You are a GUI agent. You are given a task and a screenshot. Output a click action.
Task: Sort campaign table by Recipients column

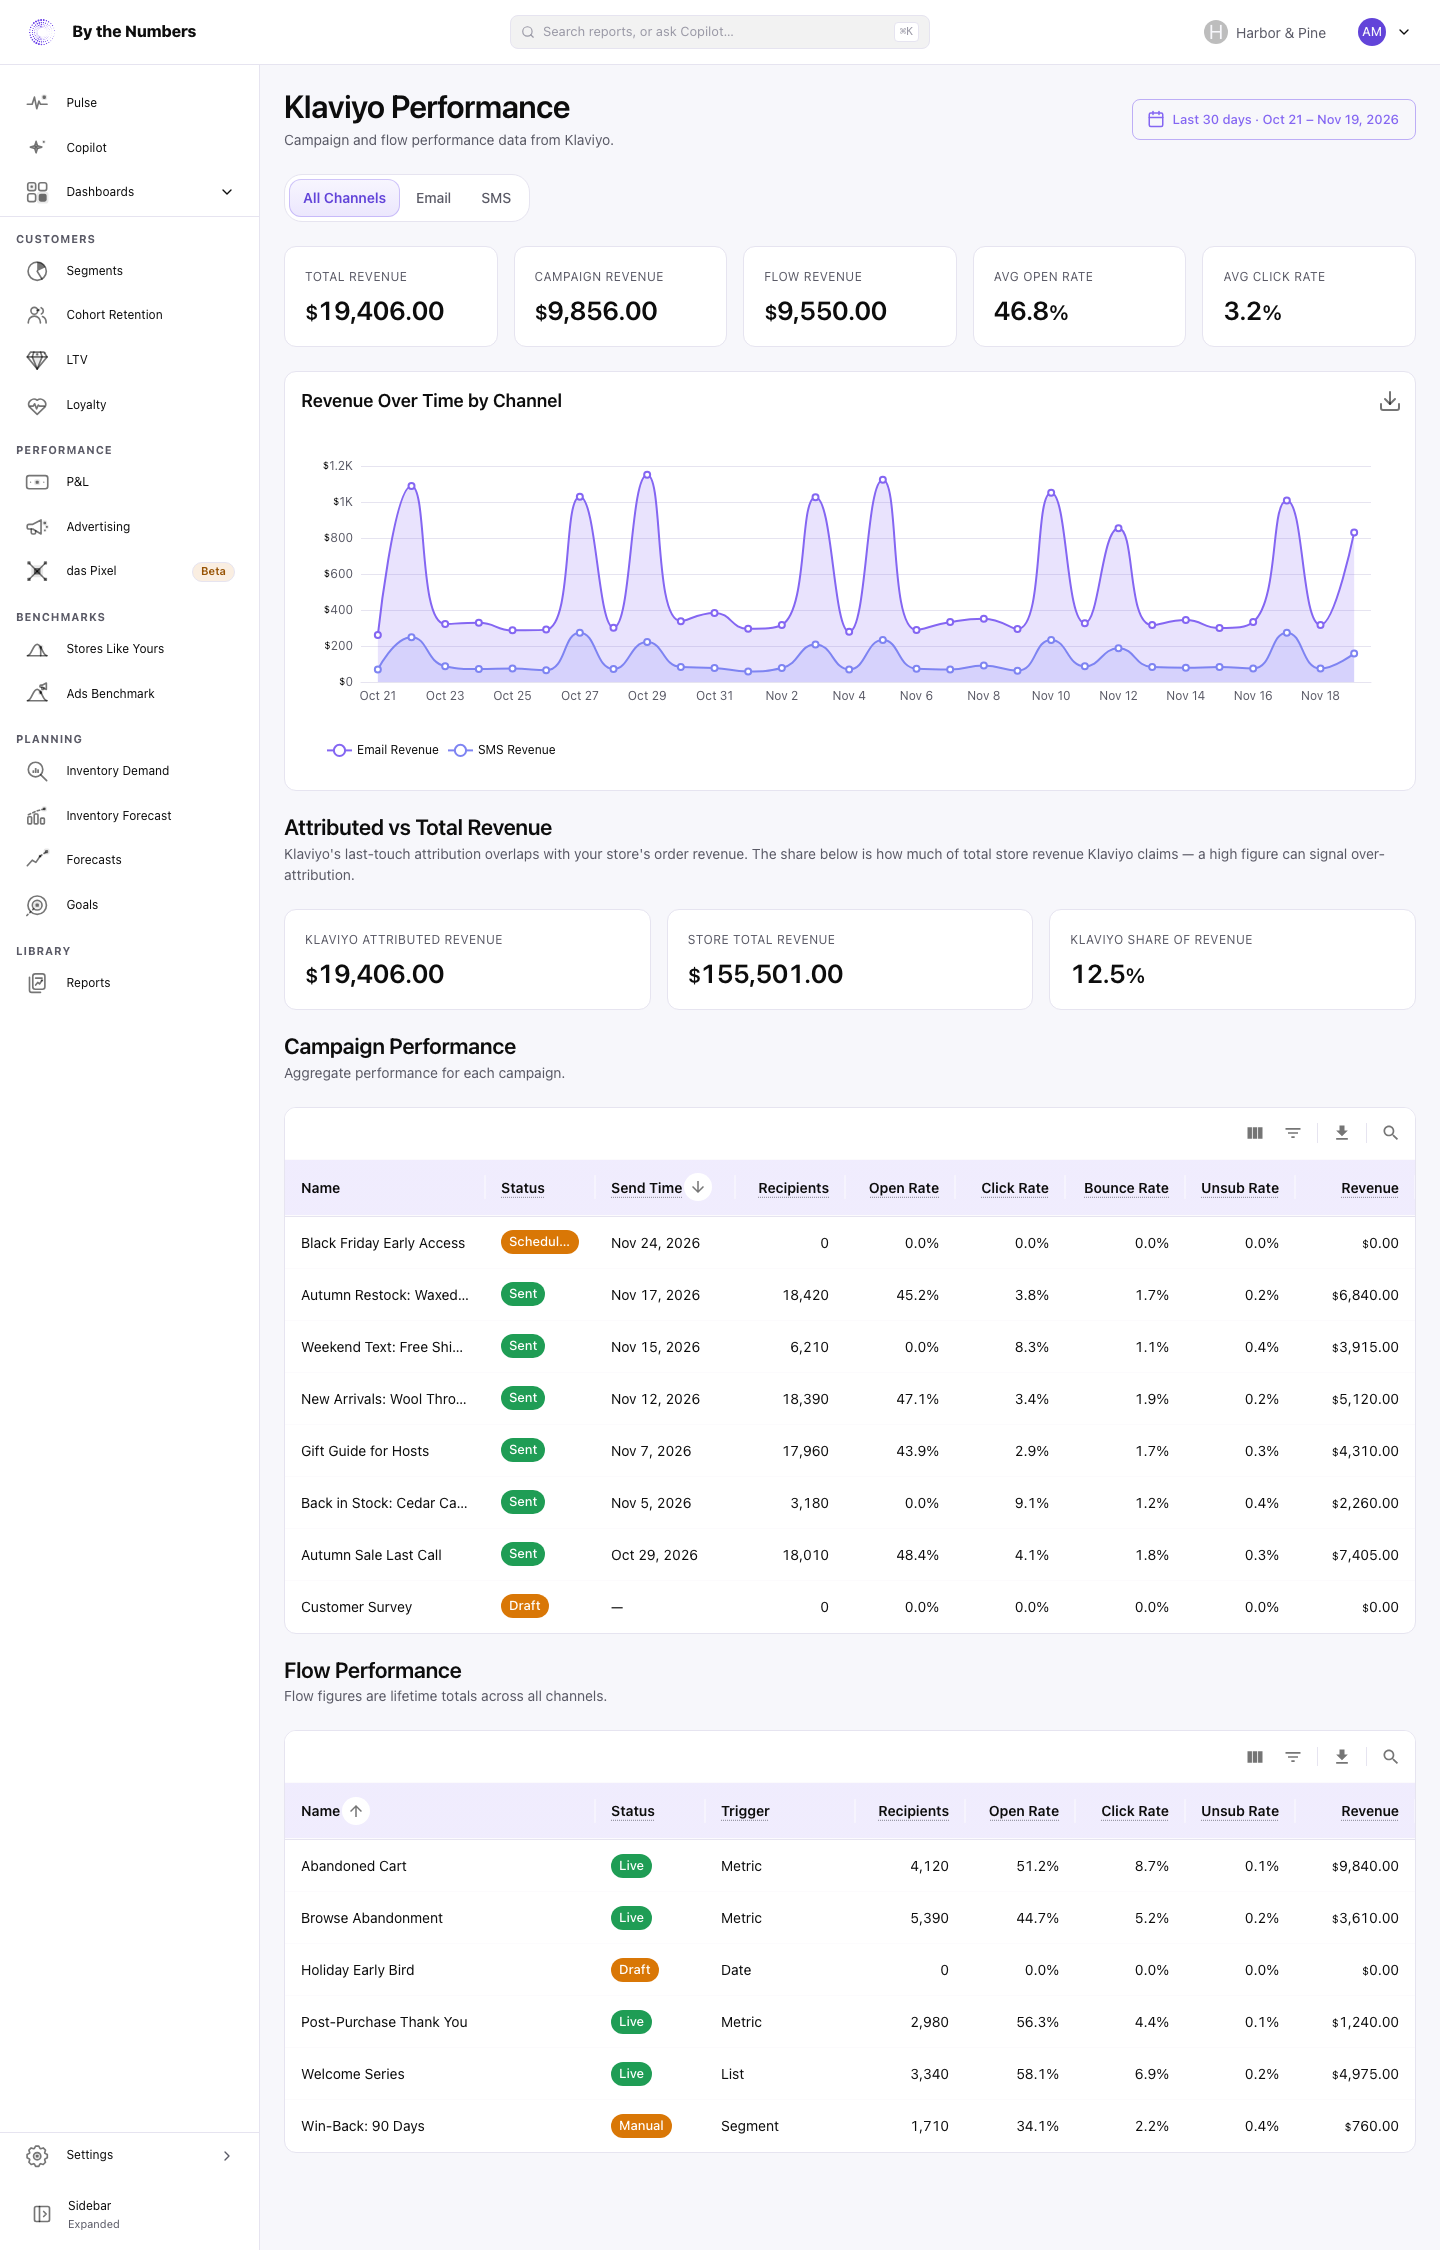pos(793,1188)
